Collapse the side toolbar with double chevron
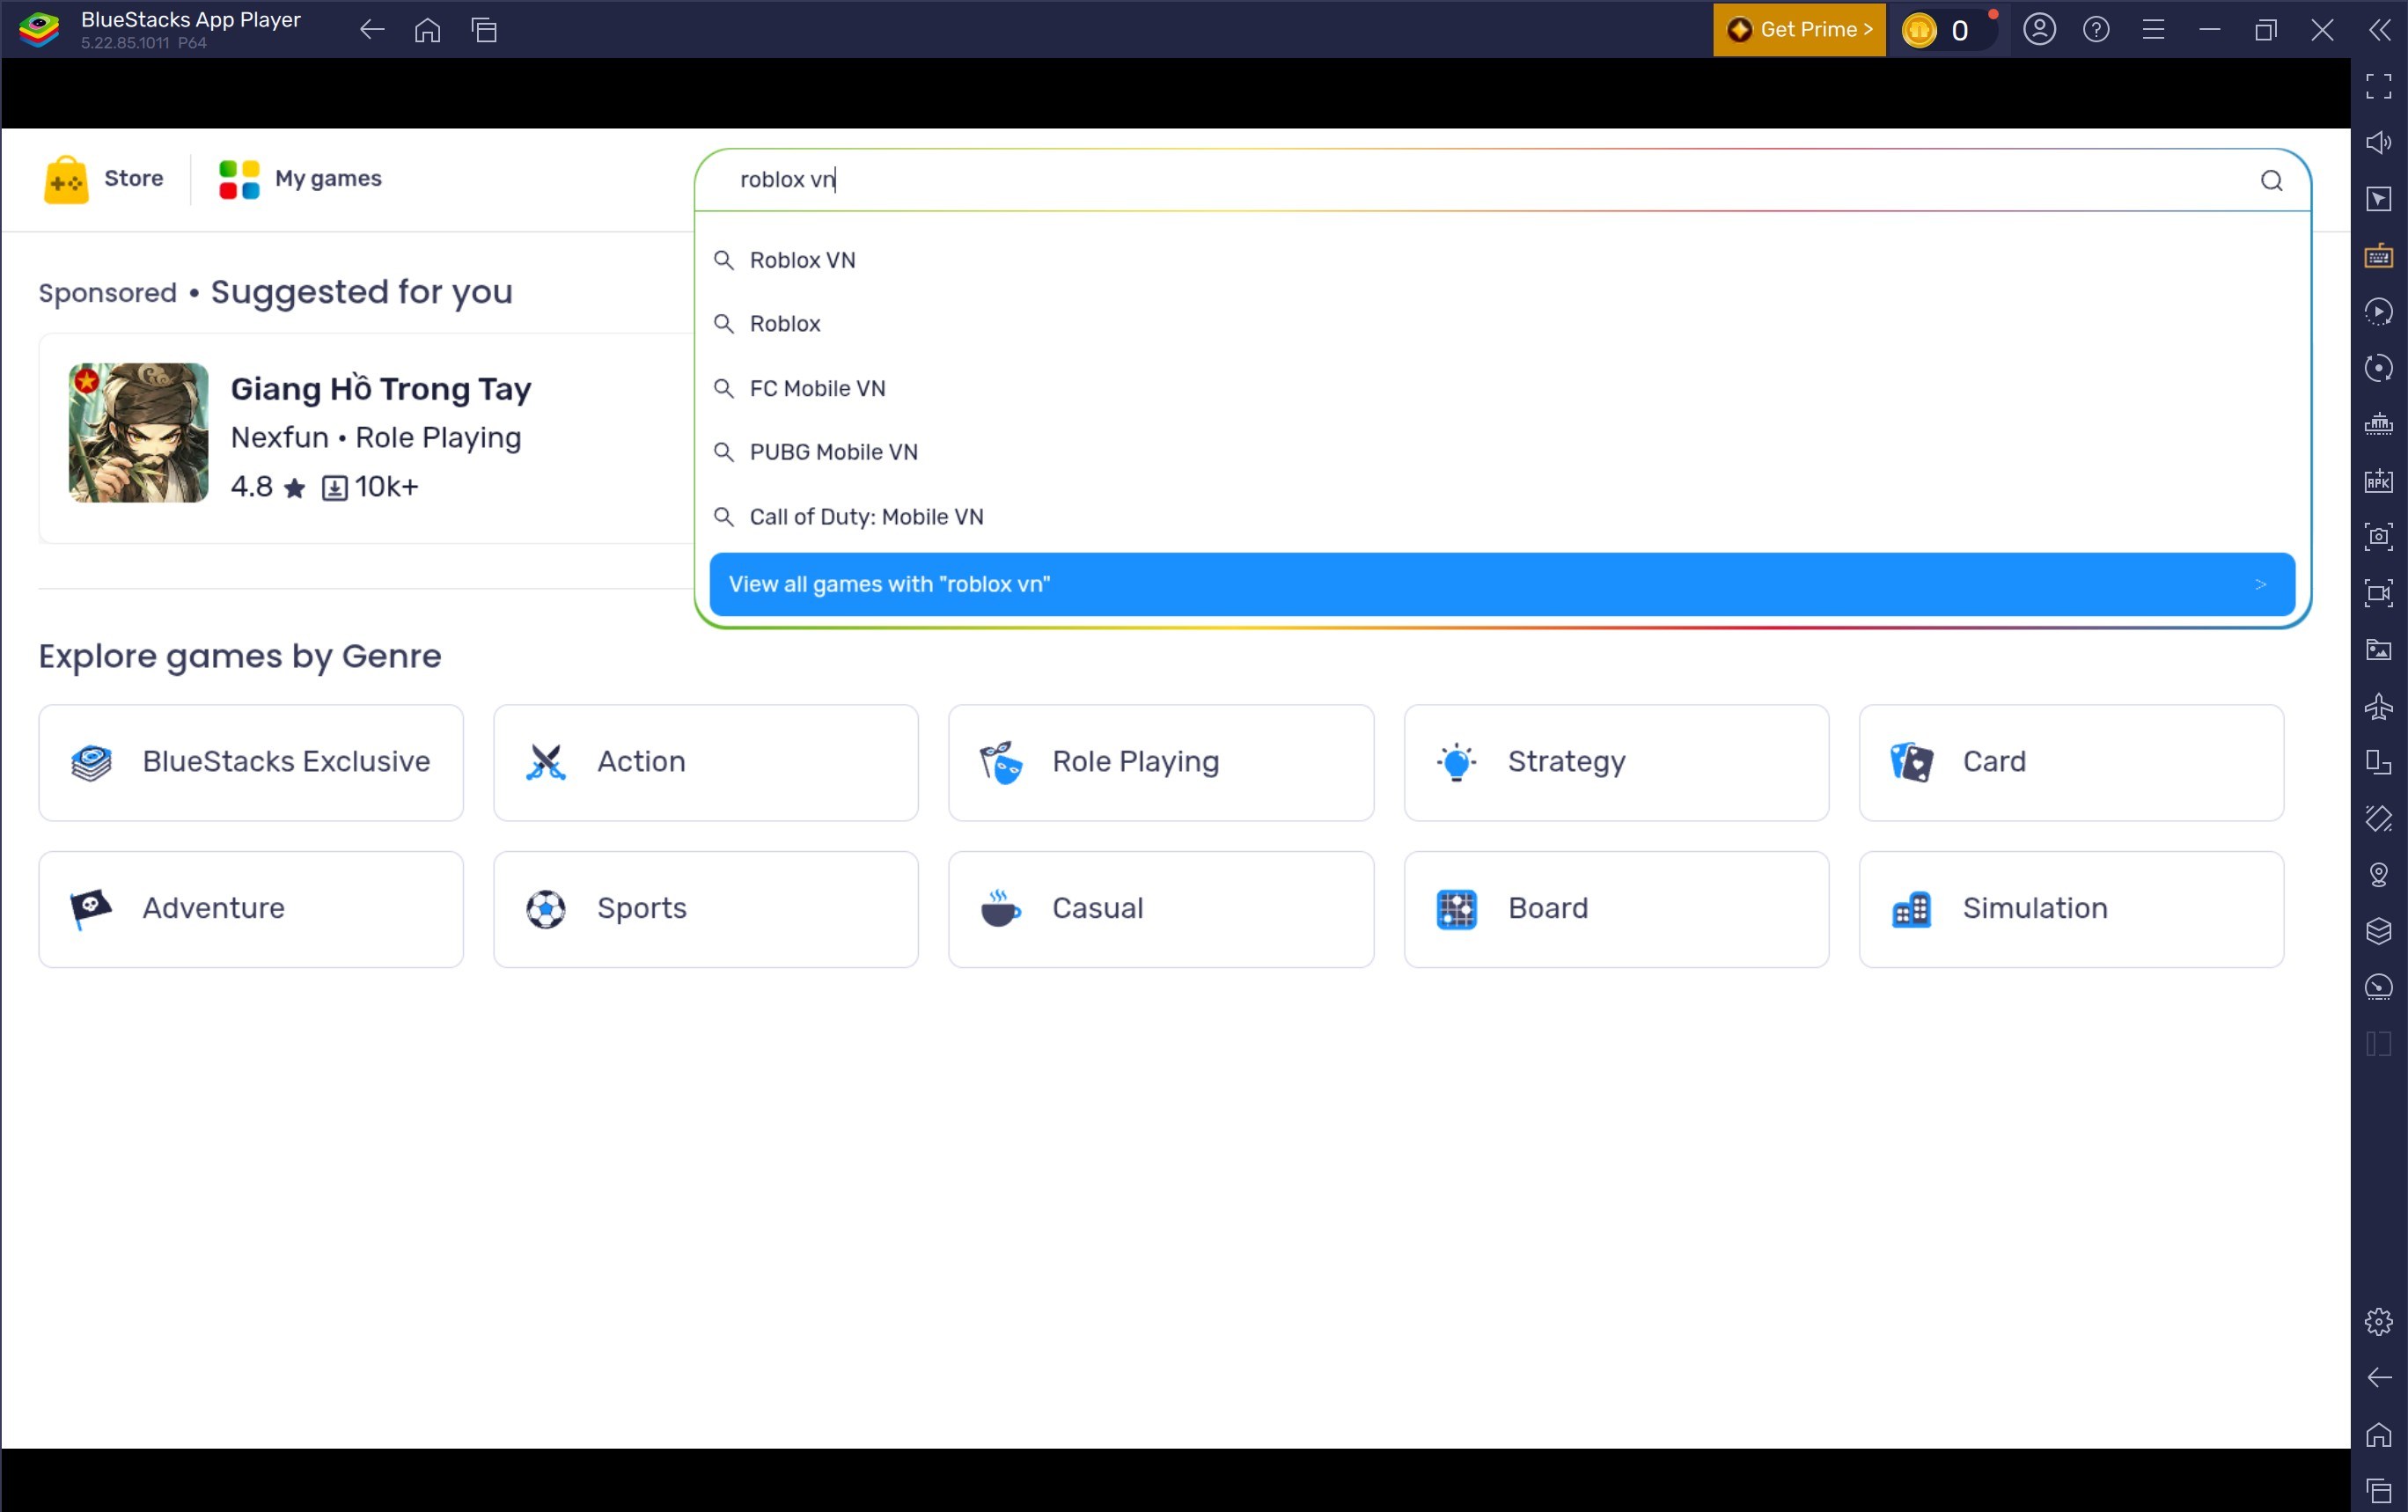2408x1512 pixels. click(2379, 30)
